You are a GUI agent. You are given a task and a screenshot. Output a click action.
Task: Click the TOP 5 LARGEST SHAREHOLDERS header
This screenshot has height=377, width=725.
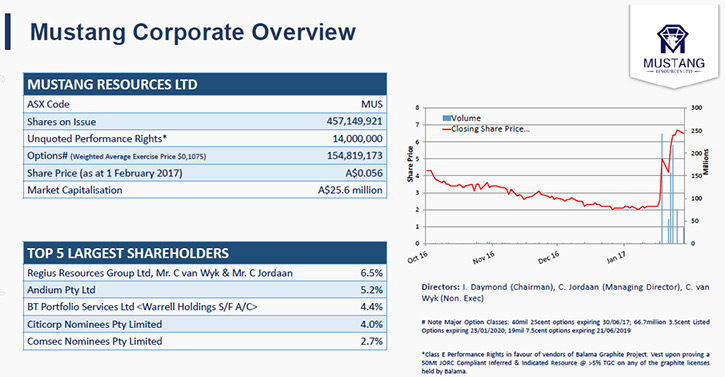(205, 253)
